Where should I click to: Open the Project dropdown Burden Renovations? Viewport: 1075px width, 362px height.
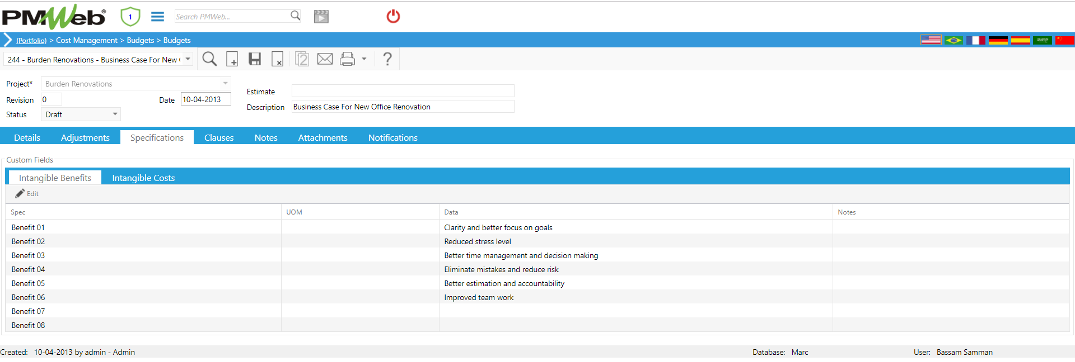[136, 84]
